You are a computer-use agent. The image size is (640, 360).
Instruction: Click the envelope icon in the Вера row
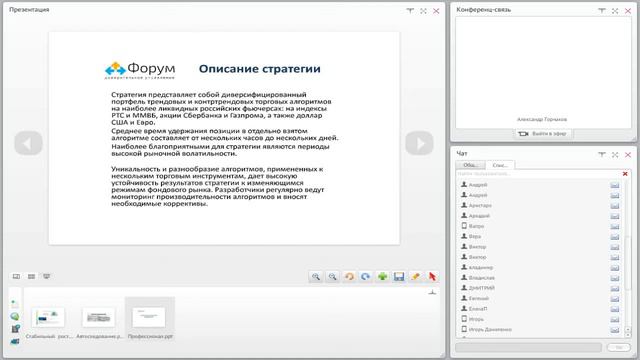pyautogui.click(x=615, y=237)
